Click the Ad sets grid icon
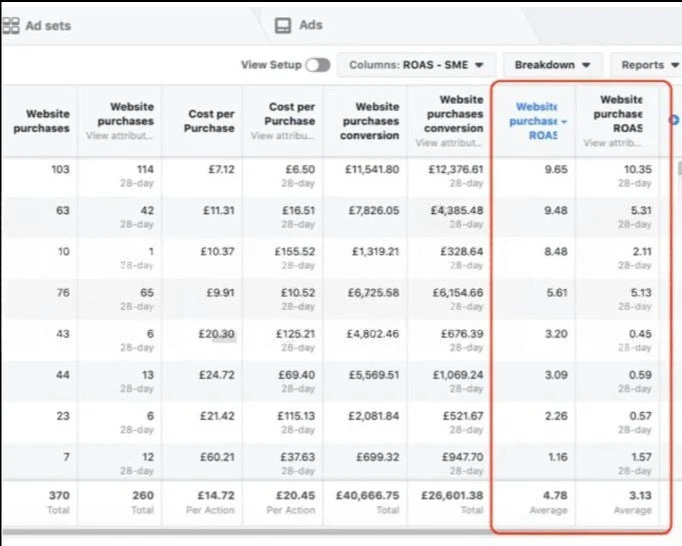 tap(8, 25)
